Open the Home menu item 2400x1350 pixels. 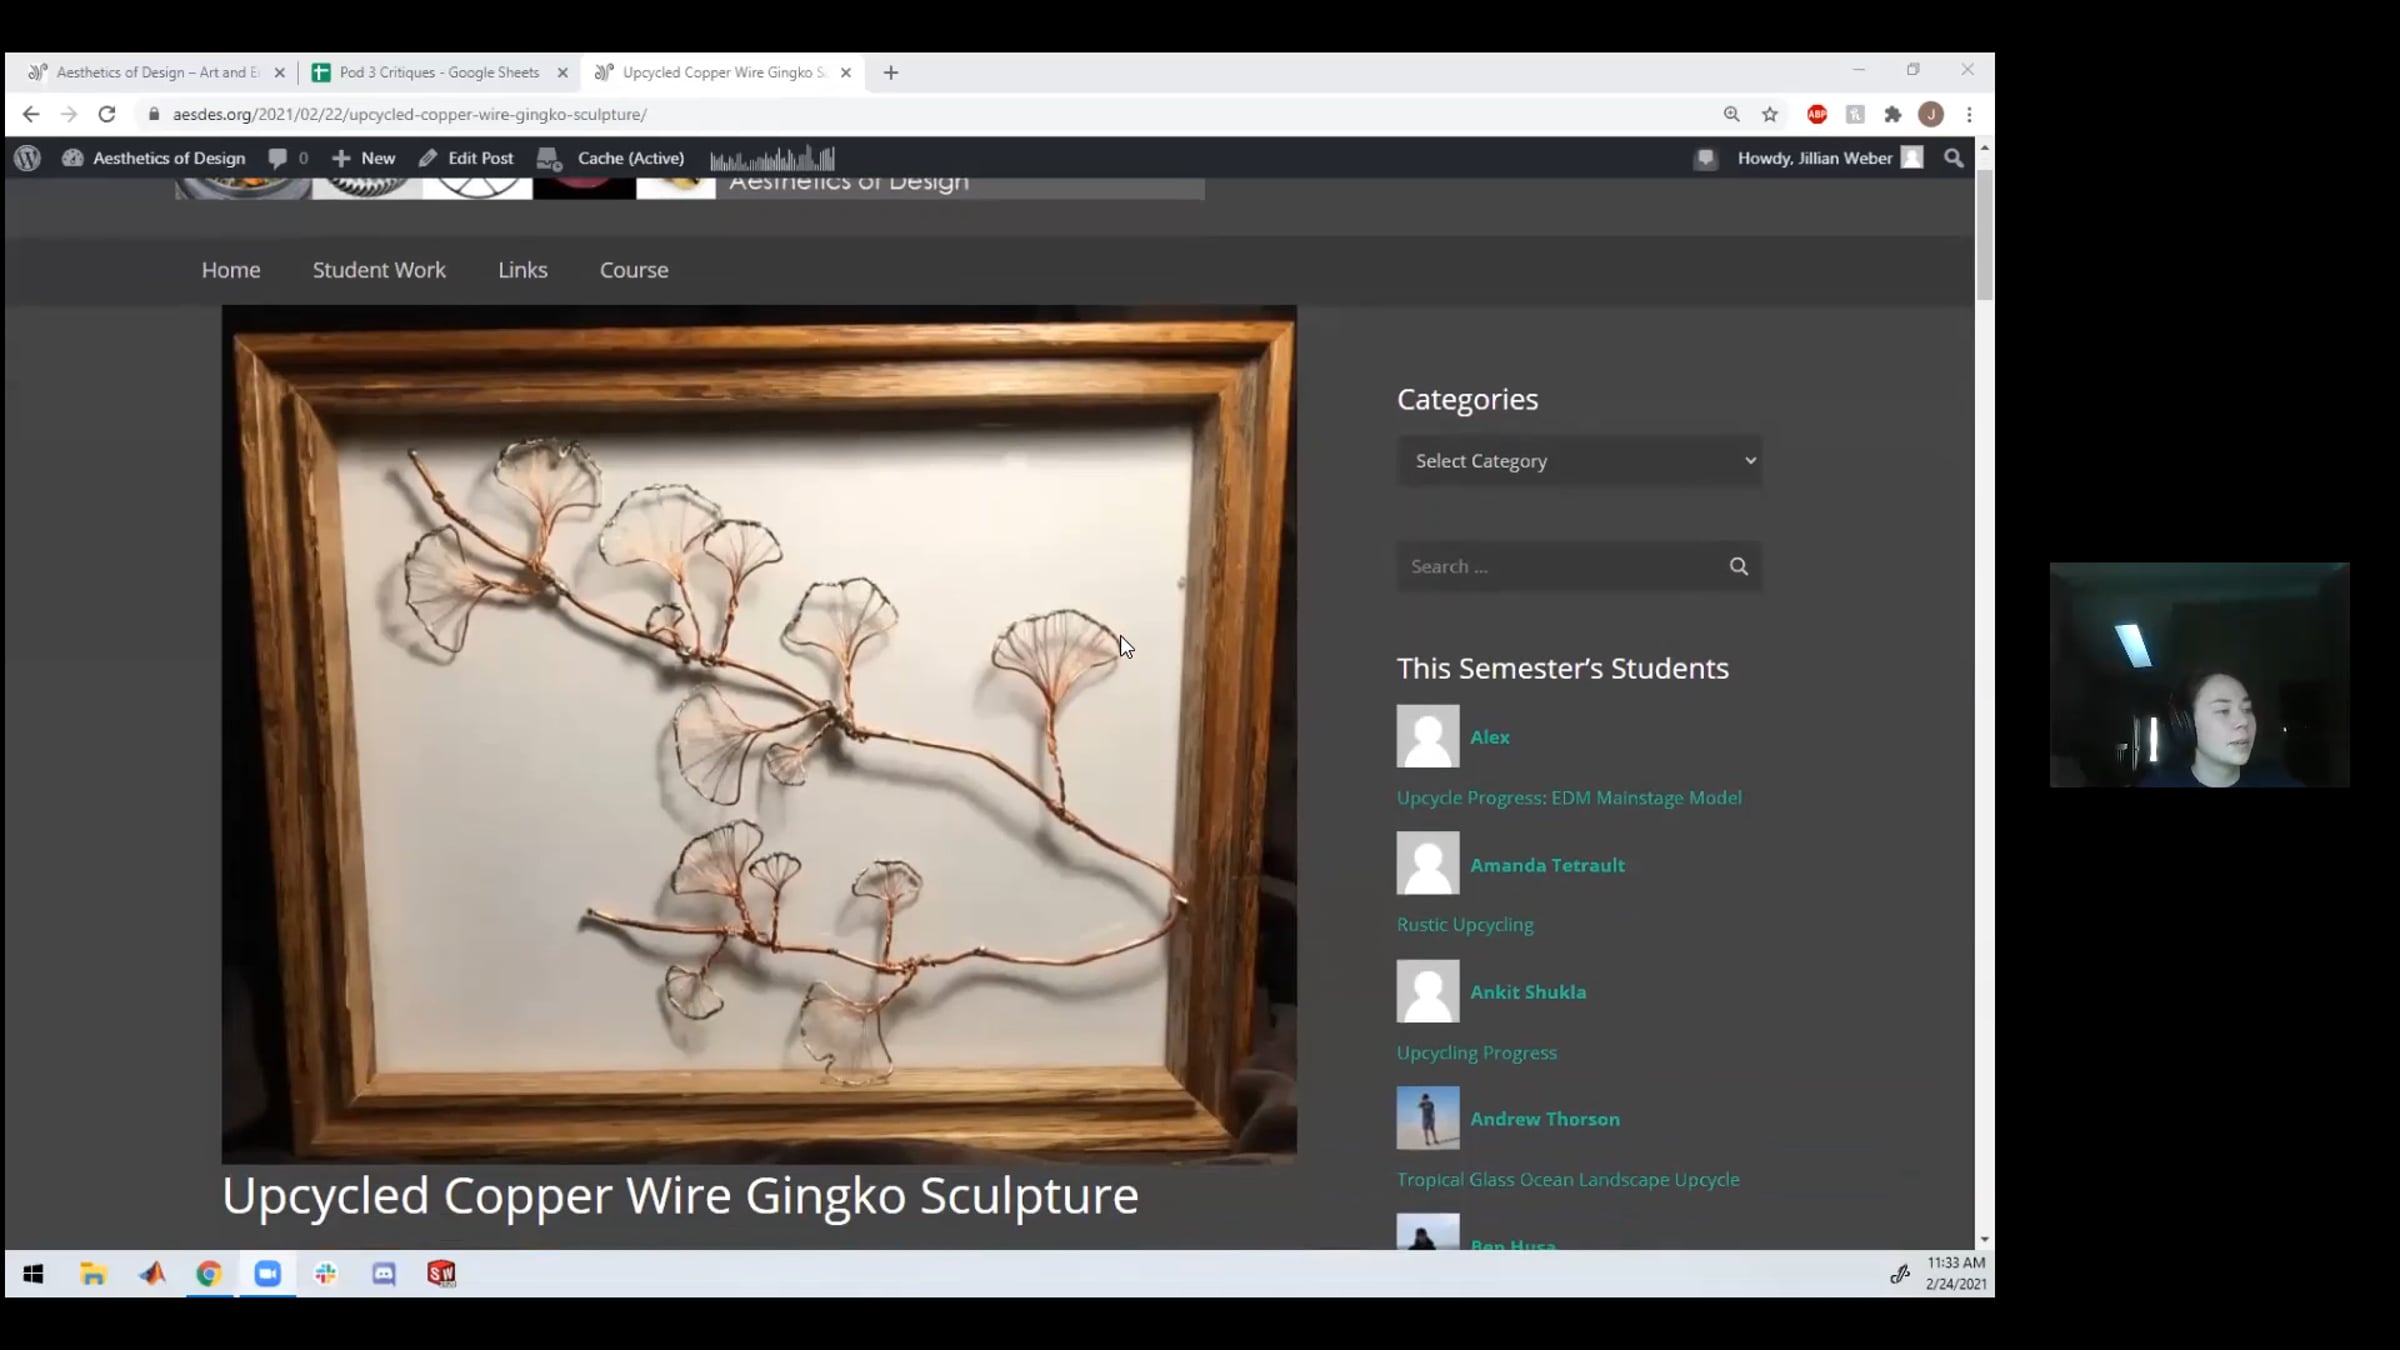[231, 270]
